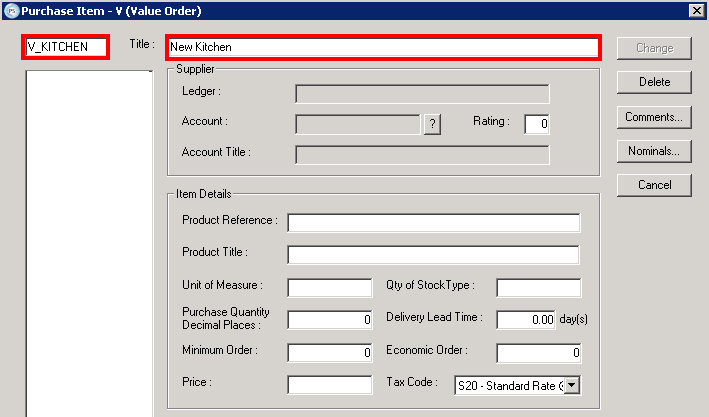Open account lookup question mark button
Image resolution: width=709 pixels, height=417 pixels.
pyautogui.click(x=432, y=124)
